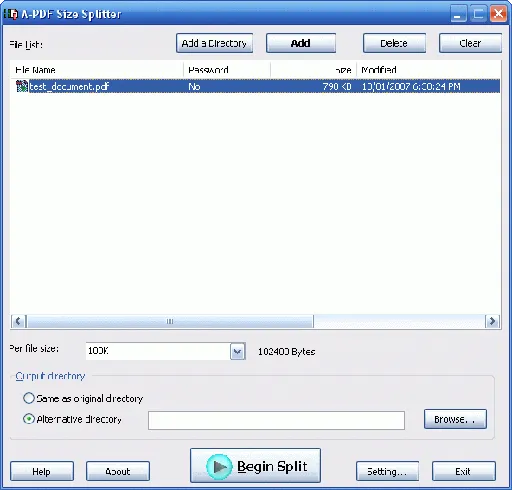The image size is (512, 490).
Task: Sort by Size column header
Action: coord(313,69)
